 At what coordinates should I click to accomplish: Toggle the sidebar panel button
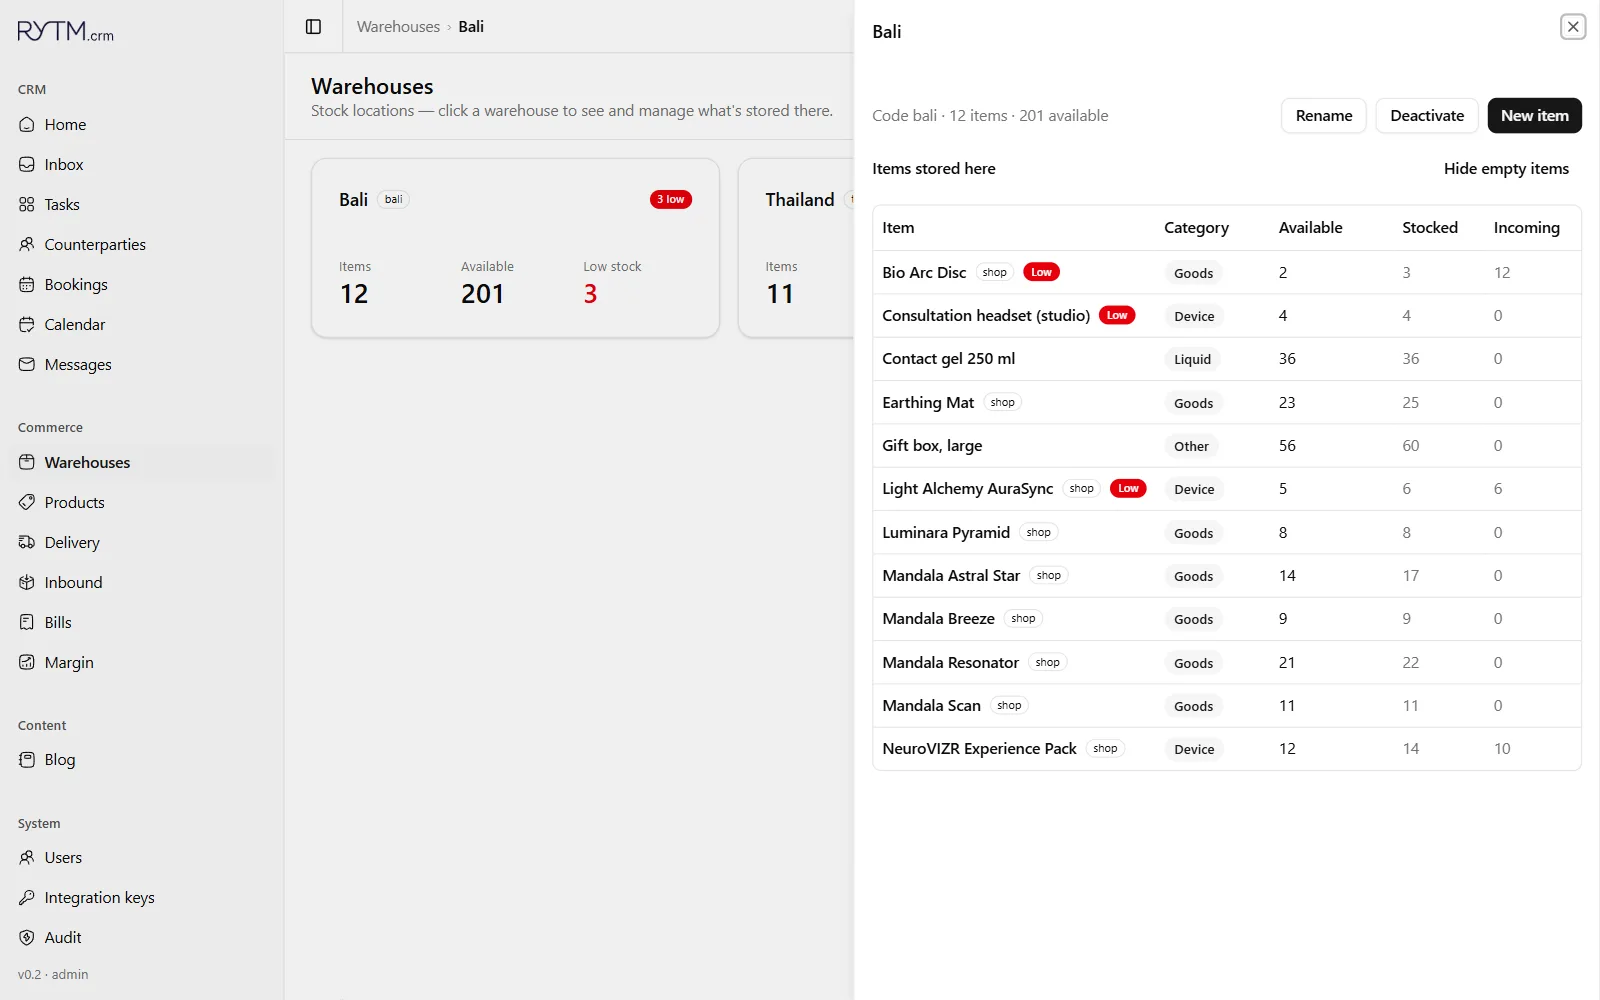click(x=313, y=27)
